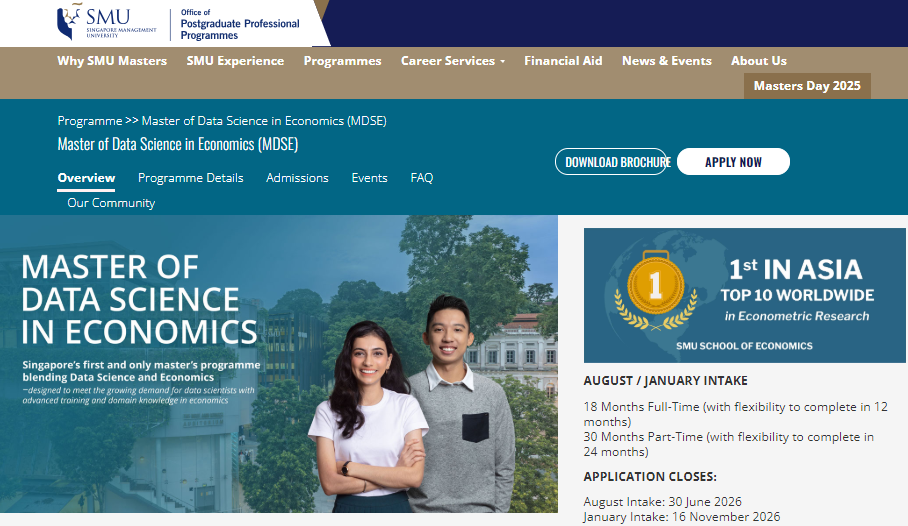
Task: Click the Masters Day 2025 button
Action: point(806,86)
